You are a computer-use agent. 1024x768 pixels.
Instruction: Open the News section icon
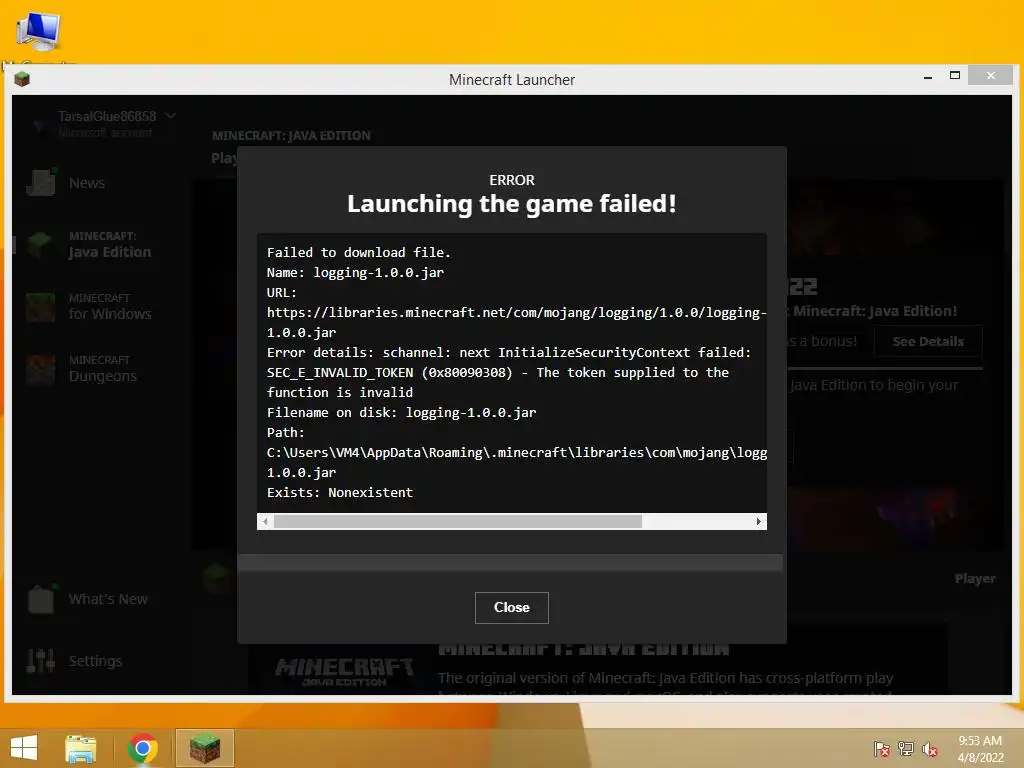[40, 182]
